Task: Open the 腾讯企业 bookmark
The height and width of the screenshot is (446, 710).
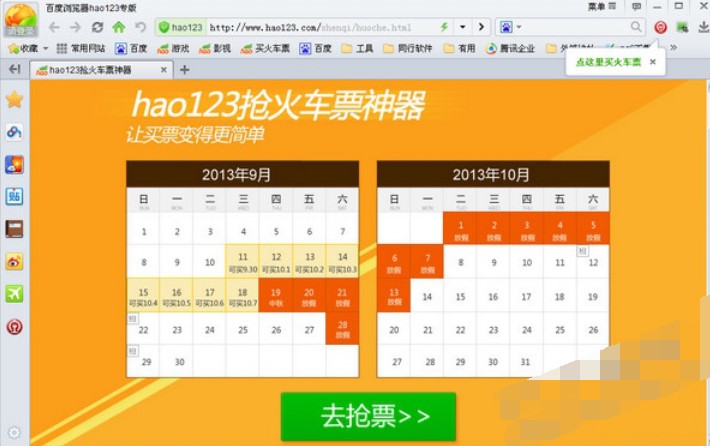Action: [x=510, y=48]
